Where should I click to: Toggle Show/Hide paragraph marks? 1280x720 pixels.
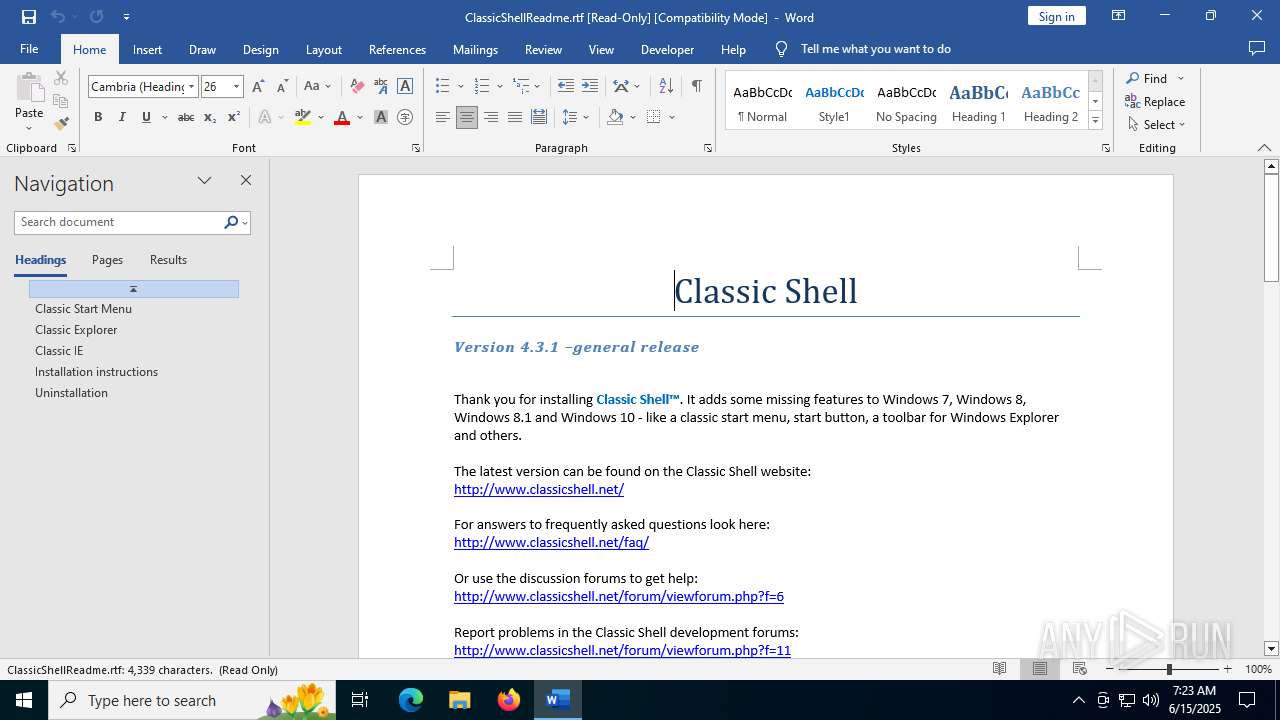click(696, 86)
